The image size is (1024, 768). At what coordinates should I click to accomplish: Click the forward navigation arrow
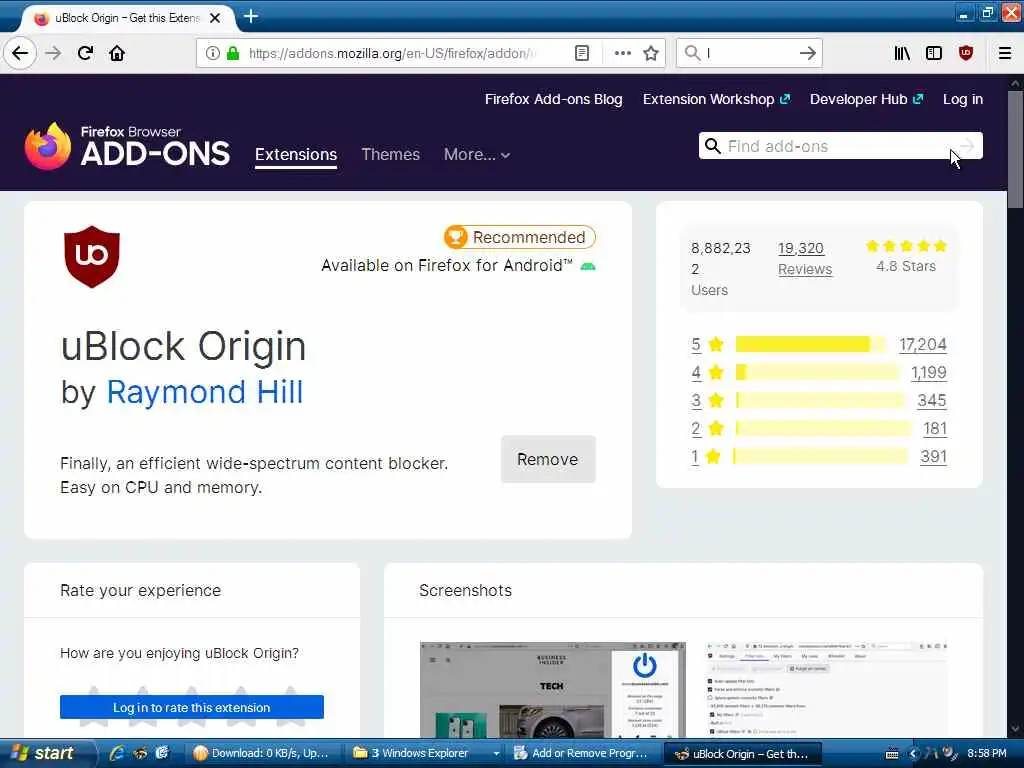point(54,53)
